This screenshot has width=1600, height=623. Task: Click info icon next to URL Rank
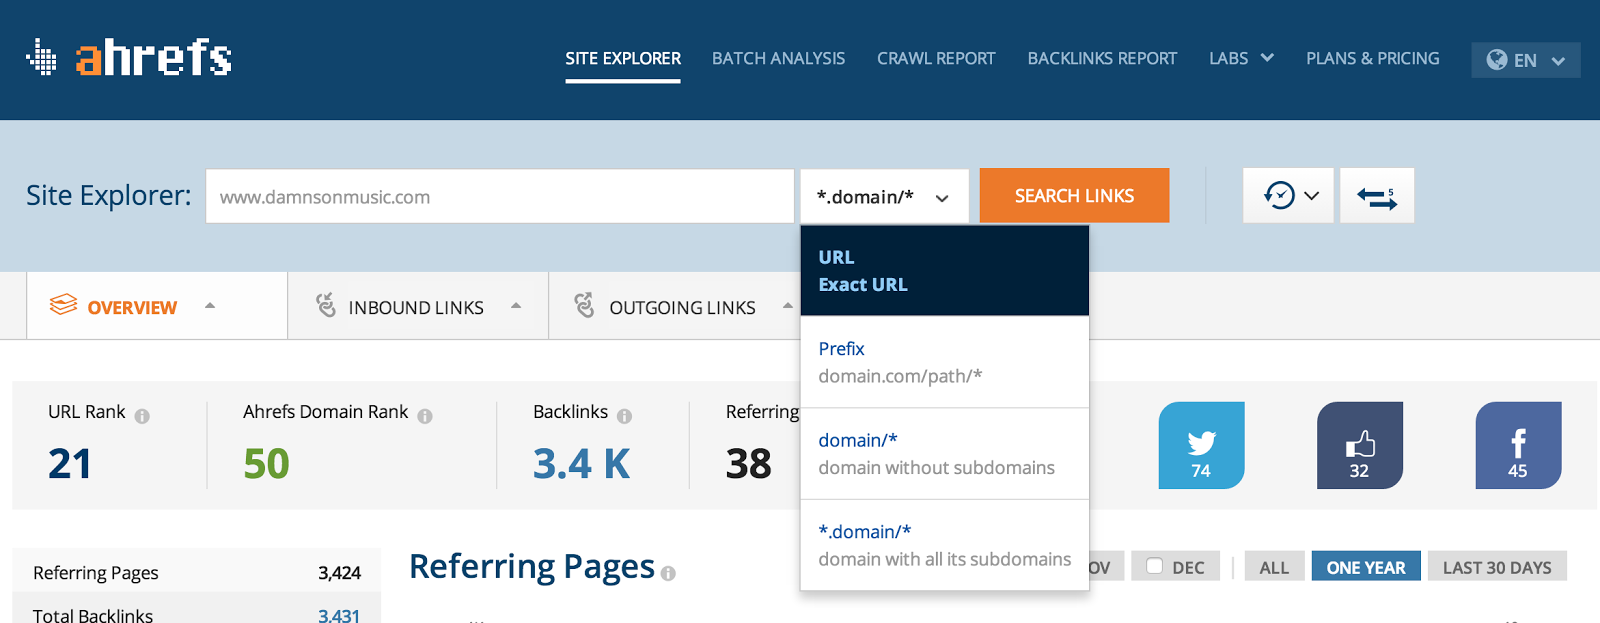click(142, 416)
